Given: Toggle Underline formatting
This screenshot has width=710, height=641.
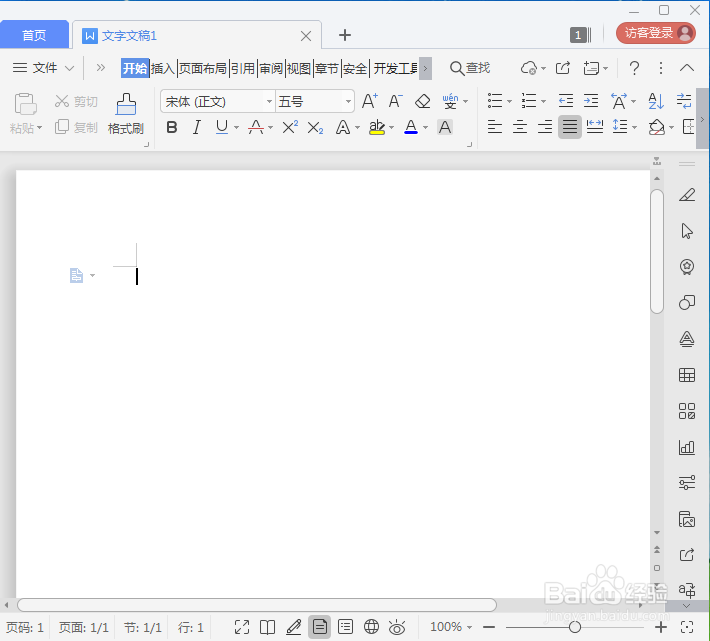Looking at the screenshot, I should click(x=221, y=127).
